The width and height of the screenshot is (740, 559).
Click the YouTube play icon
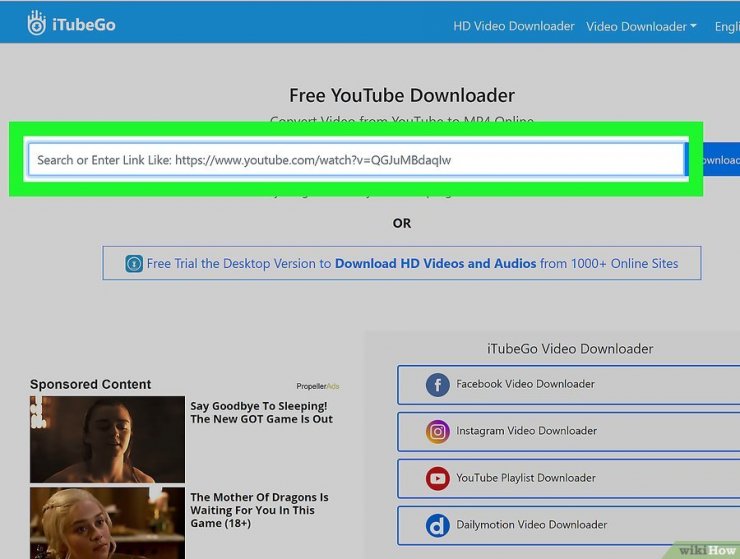[437, 478]
